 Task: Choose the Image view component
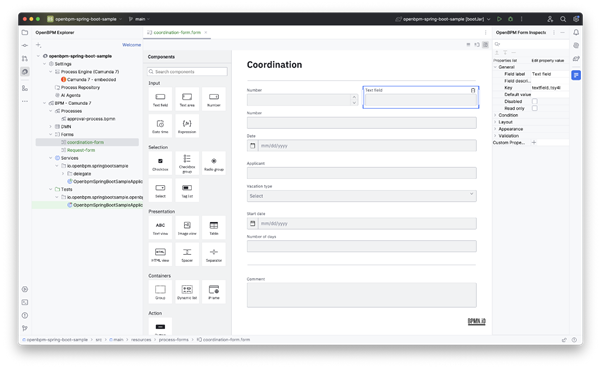(187, 228)
